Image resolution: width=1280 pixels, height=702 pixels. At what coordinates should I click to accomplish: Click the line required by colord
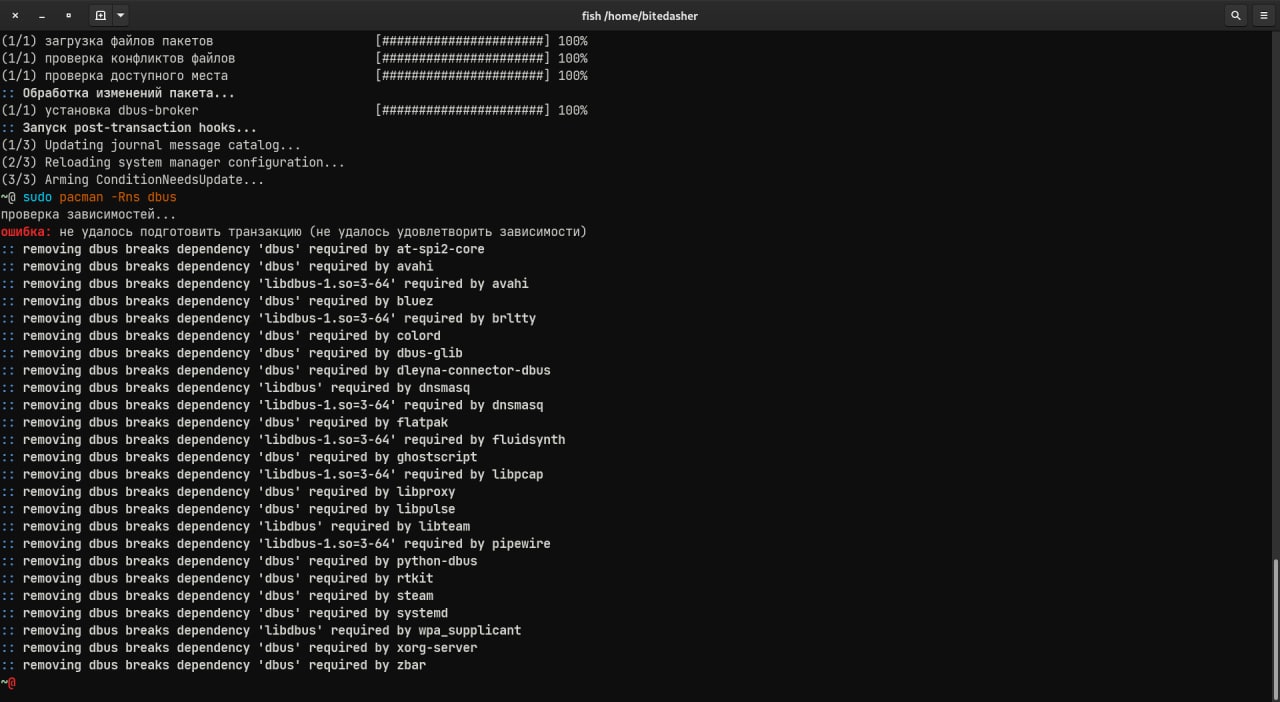220,336
